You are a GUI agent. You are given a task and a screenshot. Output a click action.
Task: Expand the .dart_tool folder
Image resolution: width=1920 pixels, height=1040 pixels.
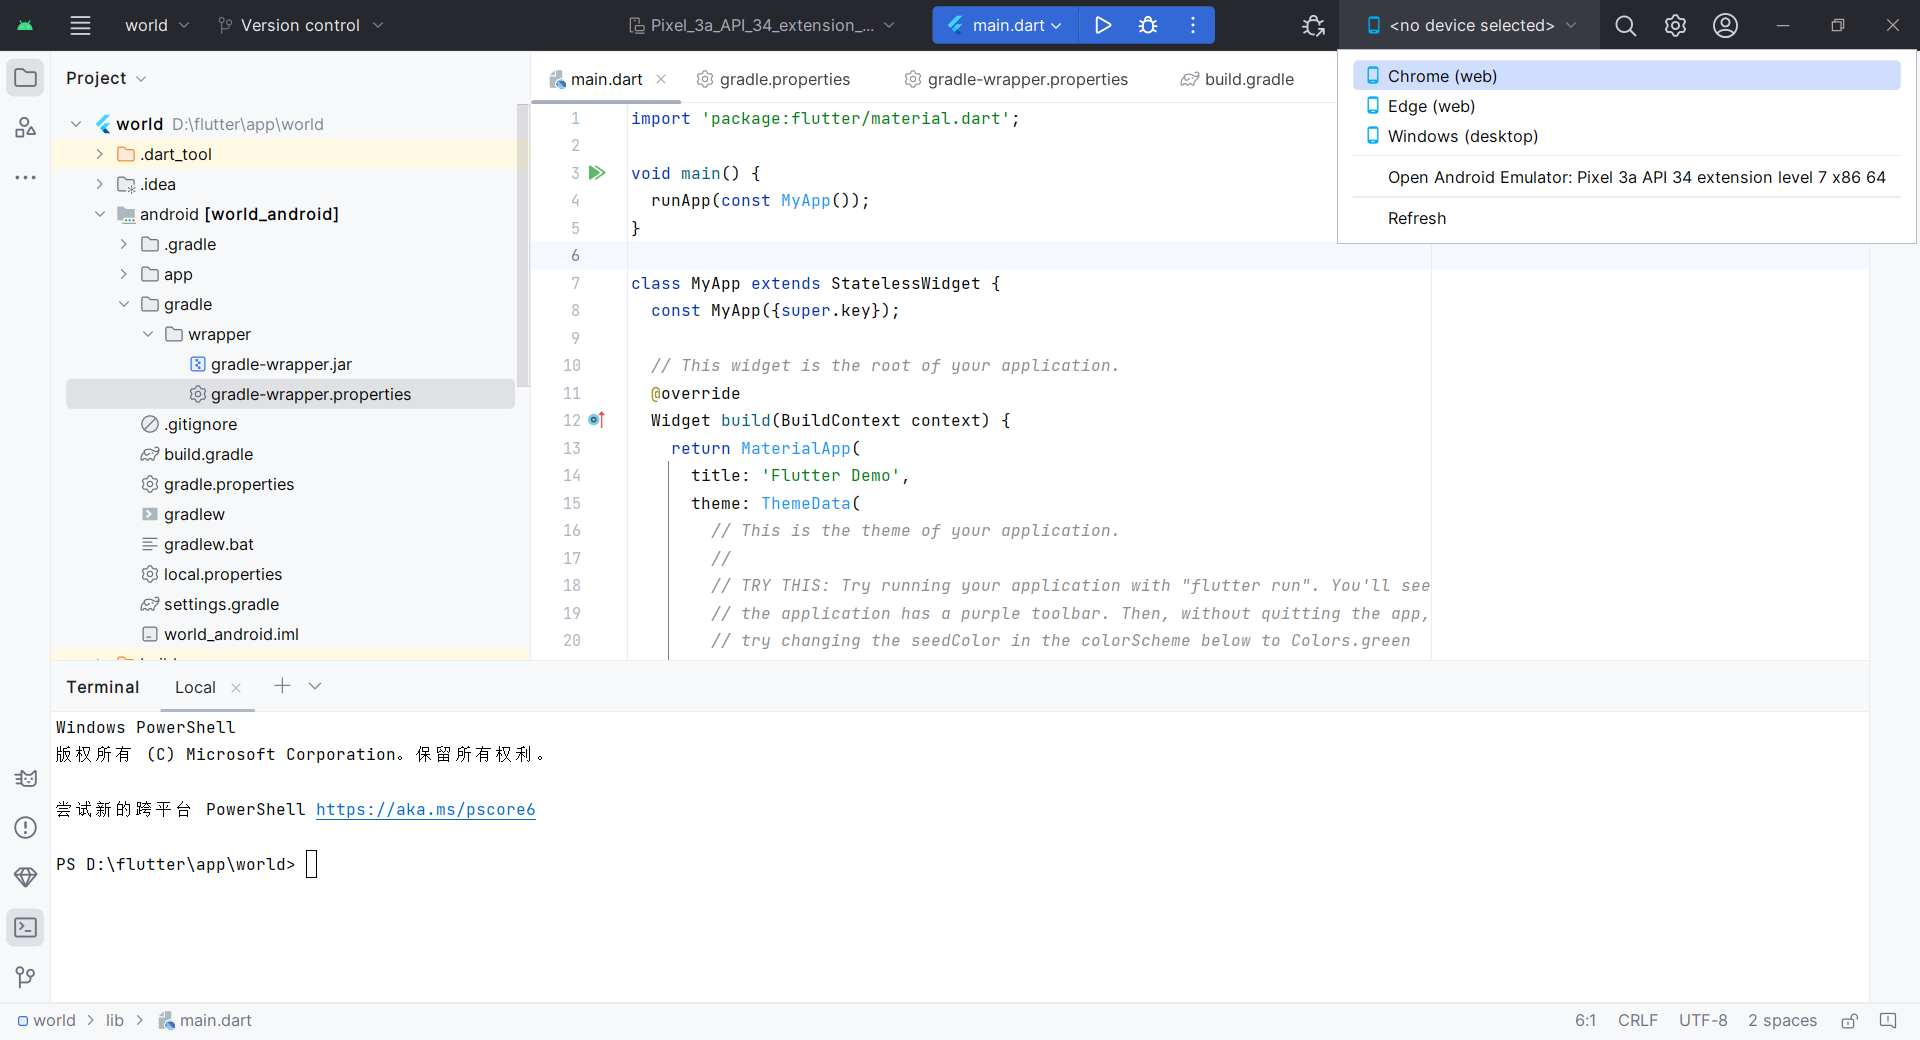[x=100, y=154]
